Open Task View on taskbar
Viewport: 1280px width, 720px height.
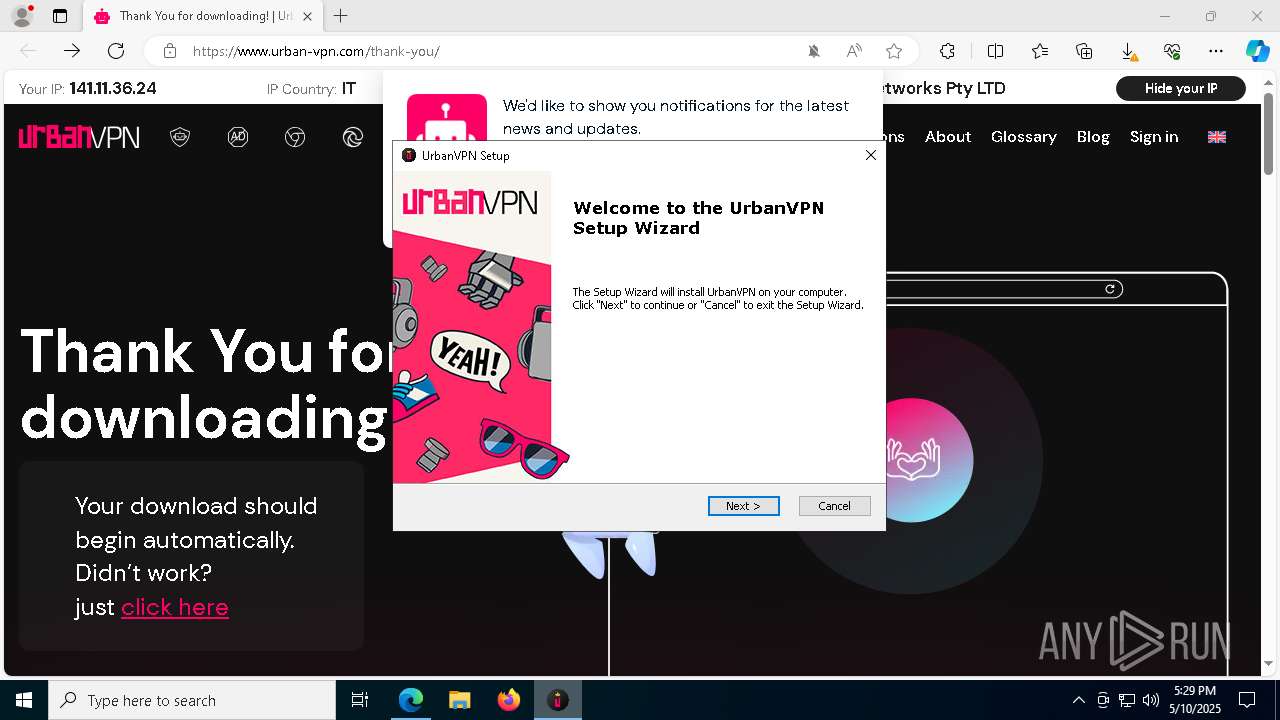(x=360, y=700)
